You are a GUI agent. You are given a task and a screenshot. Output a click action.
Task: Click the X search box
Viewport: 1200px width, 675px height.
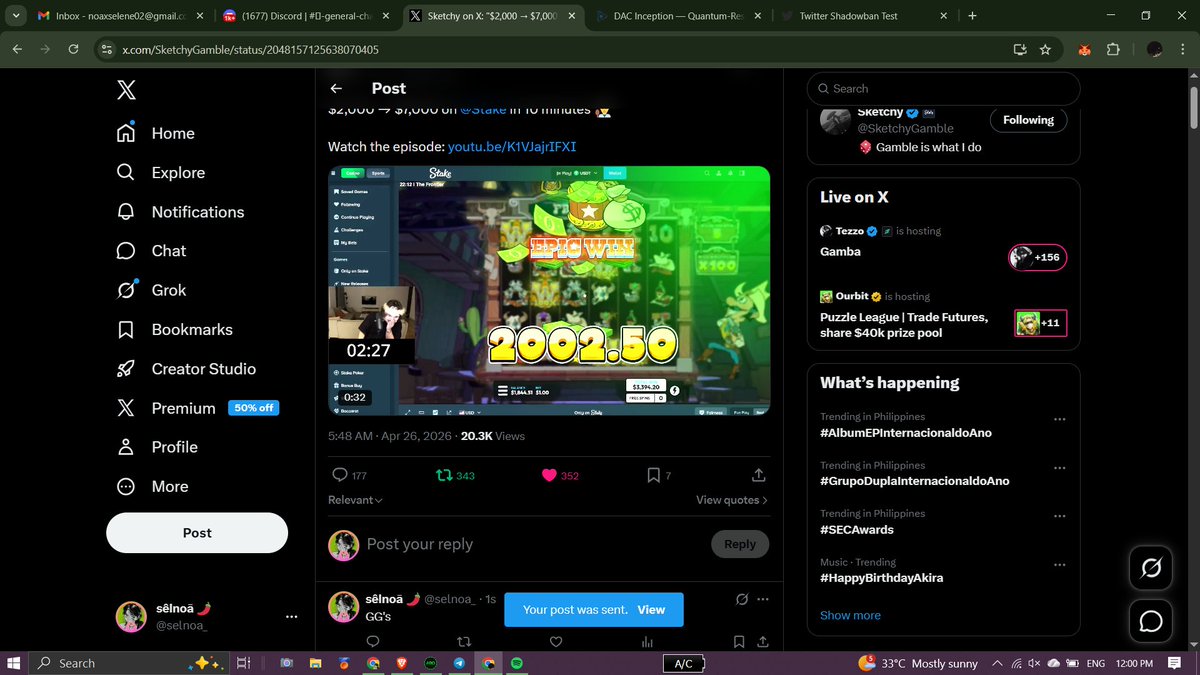pyautogui.click(x=943, y=89)
